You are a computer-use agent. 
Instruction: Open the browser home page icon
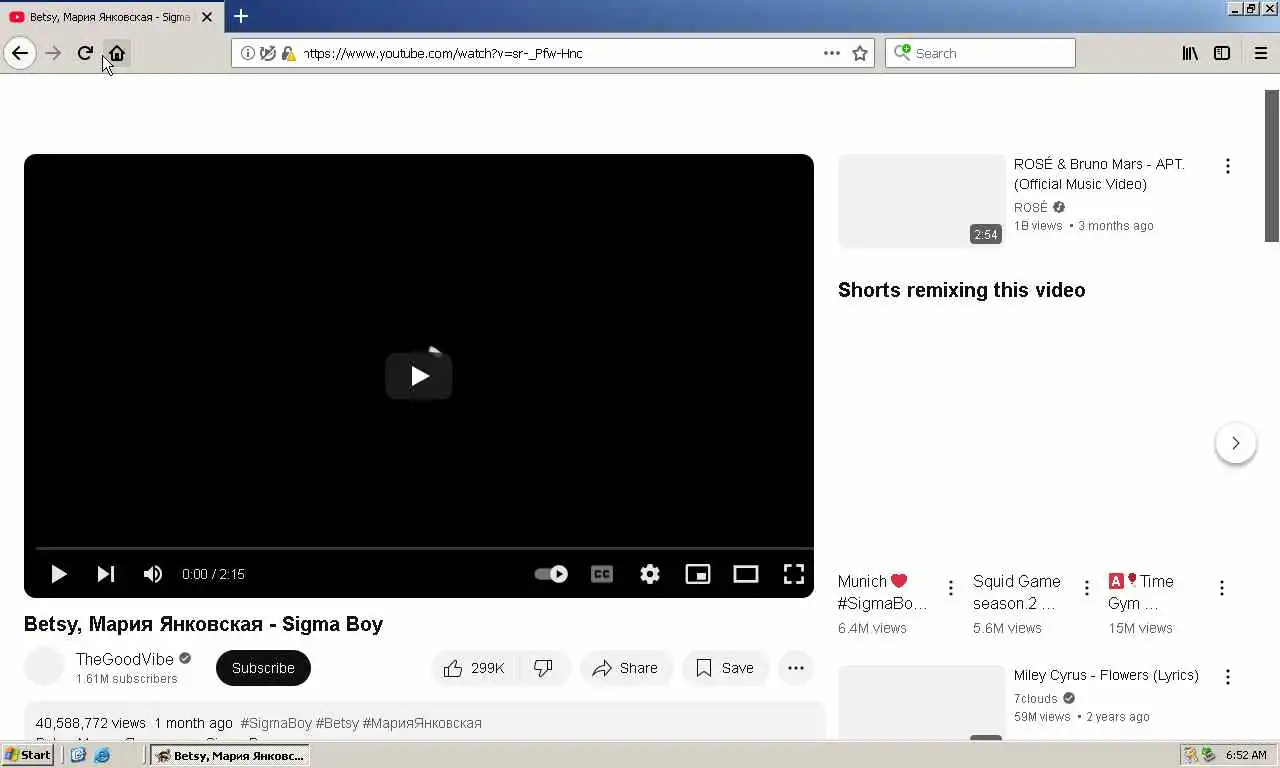pos(117,53)
